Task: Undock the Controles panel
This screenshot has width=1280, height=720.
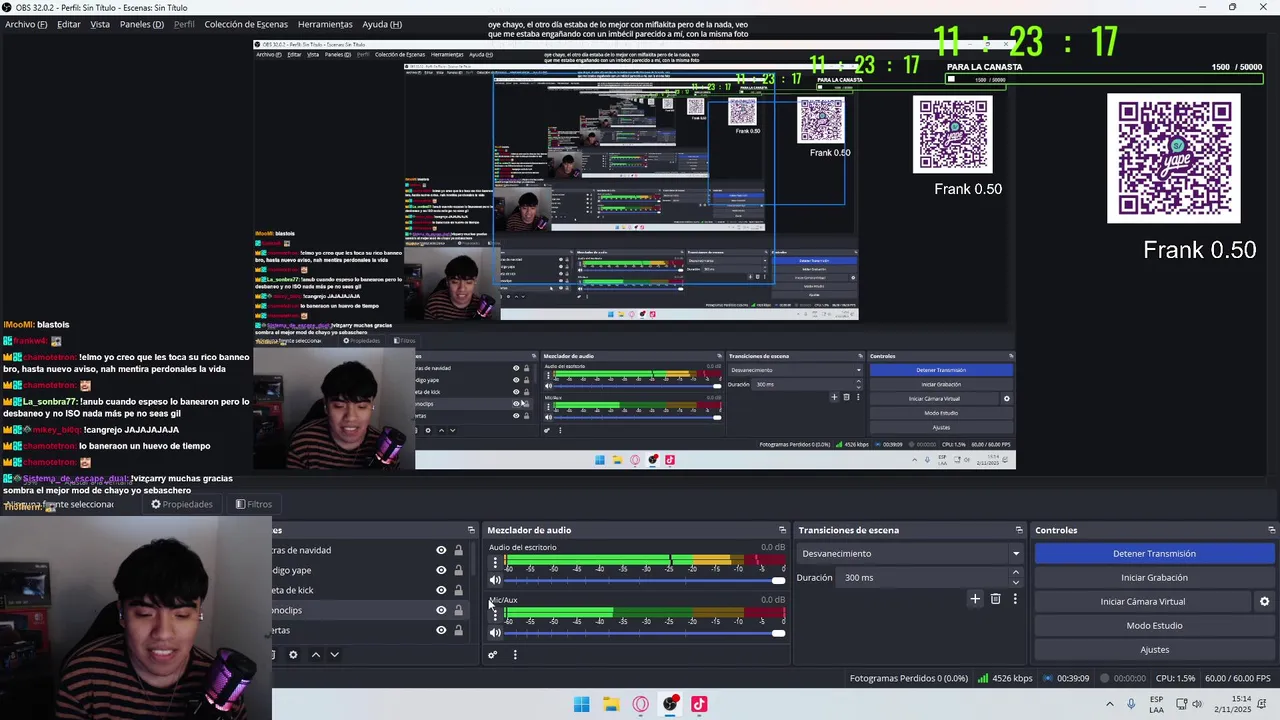Action: [1271, 530]
